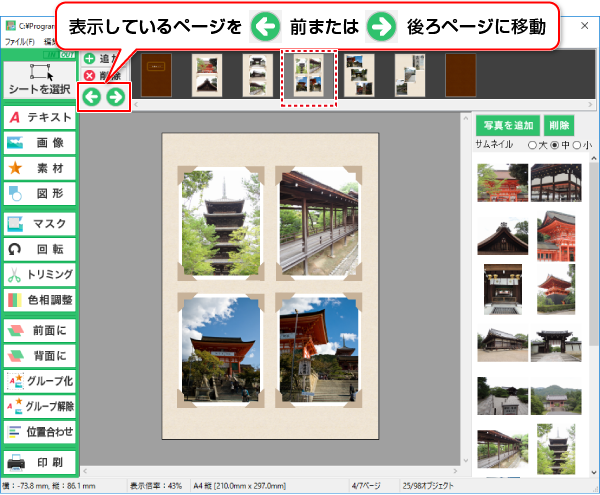Select the 画像 image tool
This screenshot has height=495, width=600.
point(40,144)
